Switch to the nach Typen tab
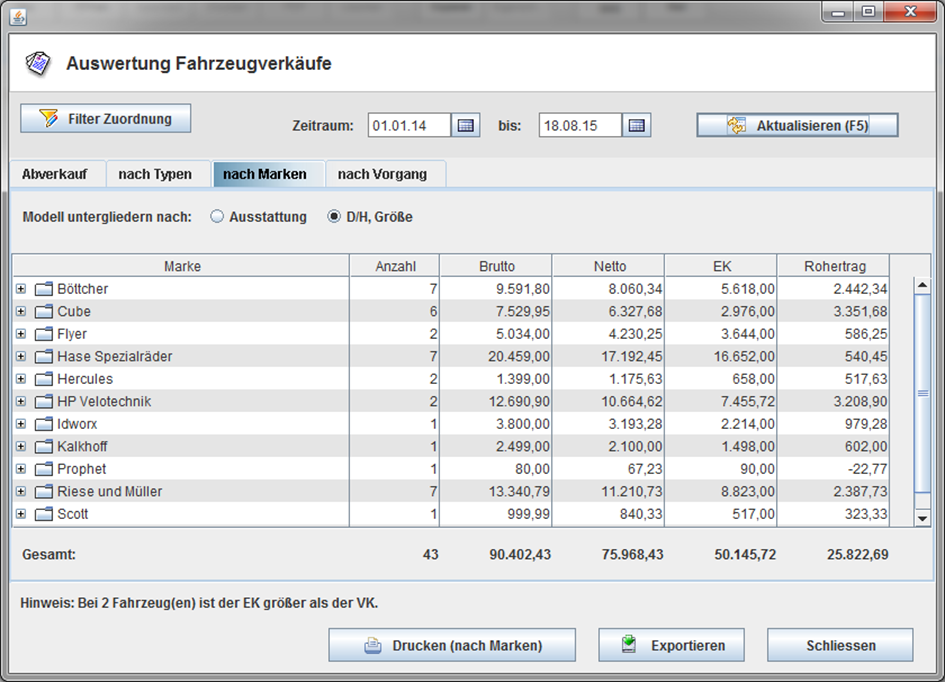 coord(158,174)
